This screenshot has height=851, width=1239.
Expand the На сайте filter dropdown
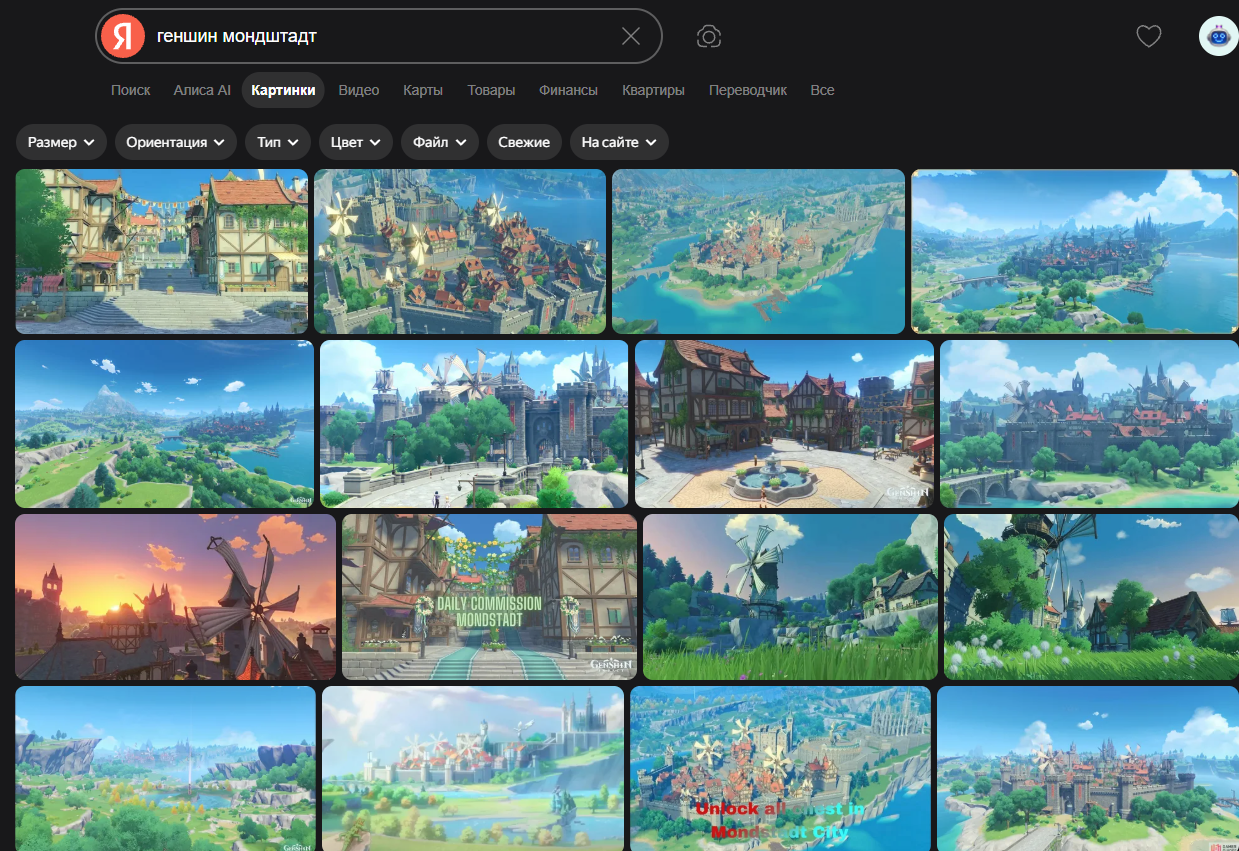619,142
